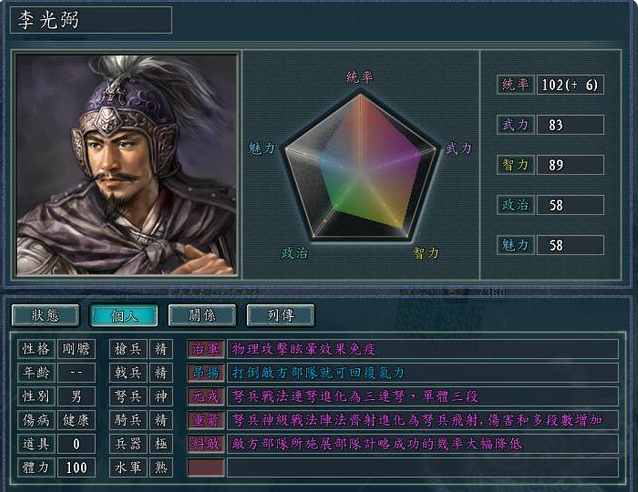
Task: Click the gender value 男
Action: pos(76,396)
